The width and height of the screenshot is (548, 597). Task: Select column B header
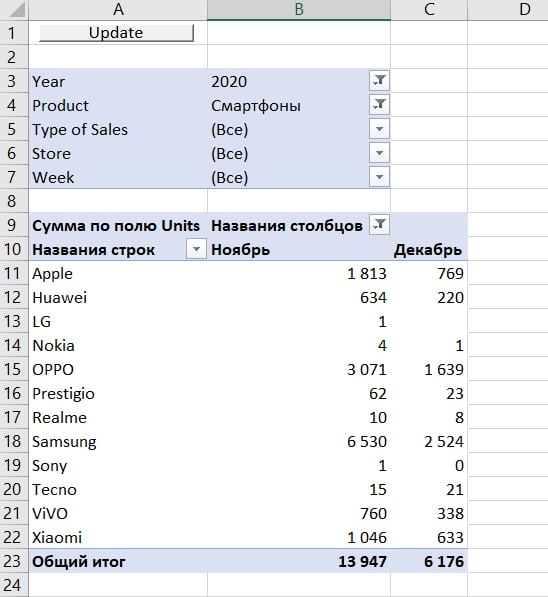299,10
